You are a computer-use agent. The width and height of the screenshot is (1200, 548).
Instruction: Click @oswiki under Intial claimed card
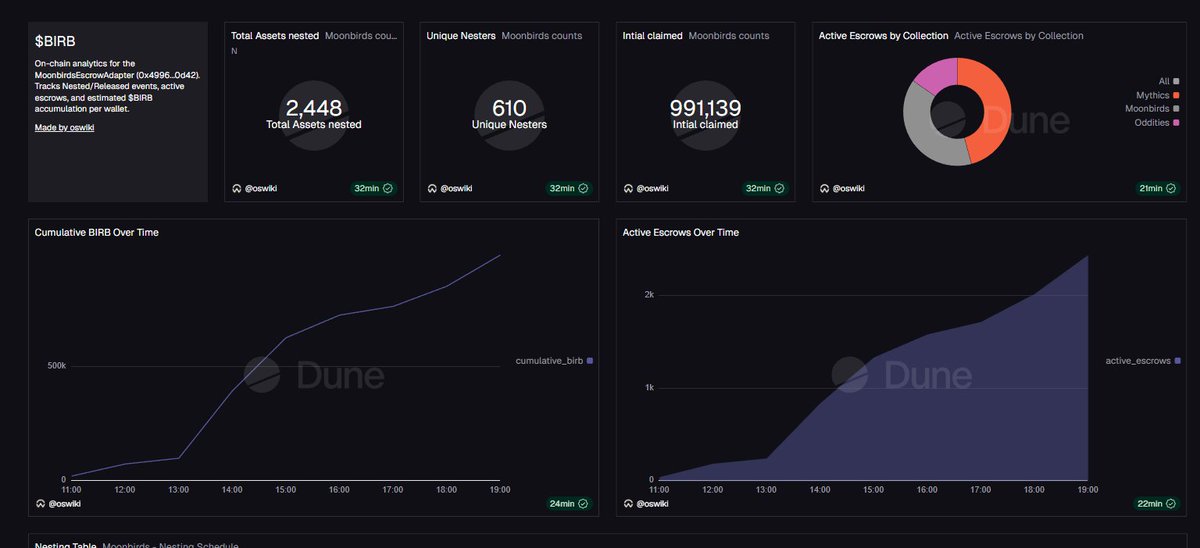click(652, 188)
